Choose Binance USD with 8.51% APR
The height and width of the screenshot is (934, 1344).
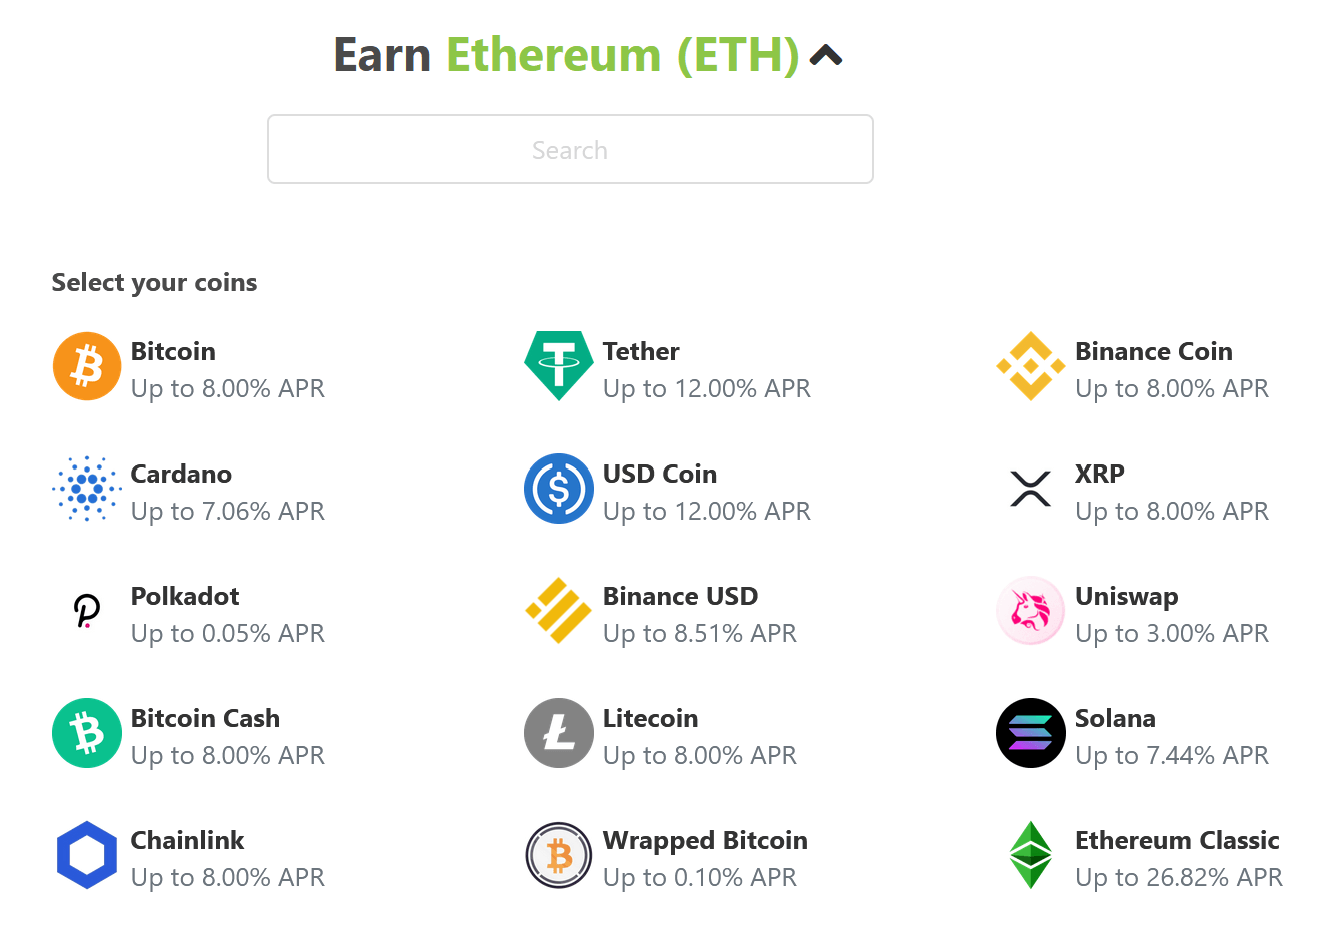tap(680, 611)
